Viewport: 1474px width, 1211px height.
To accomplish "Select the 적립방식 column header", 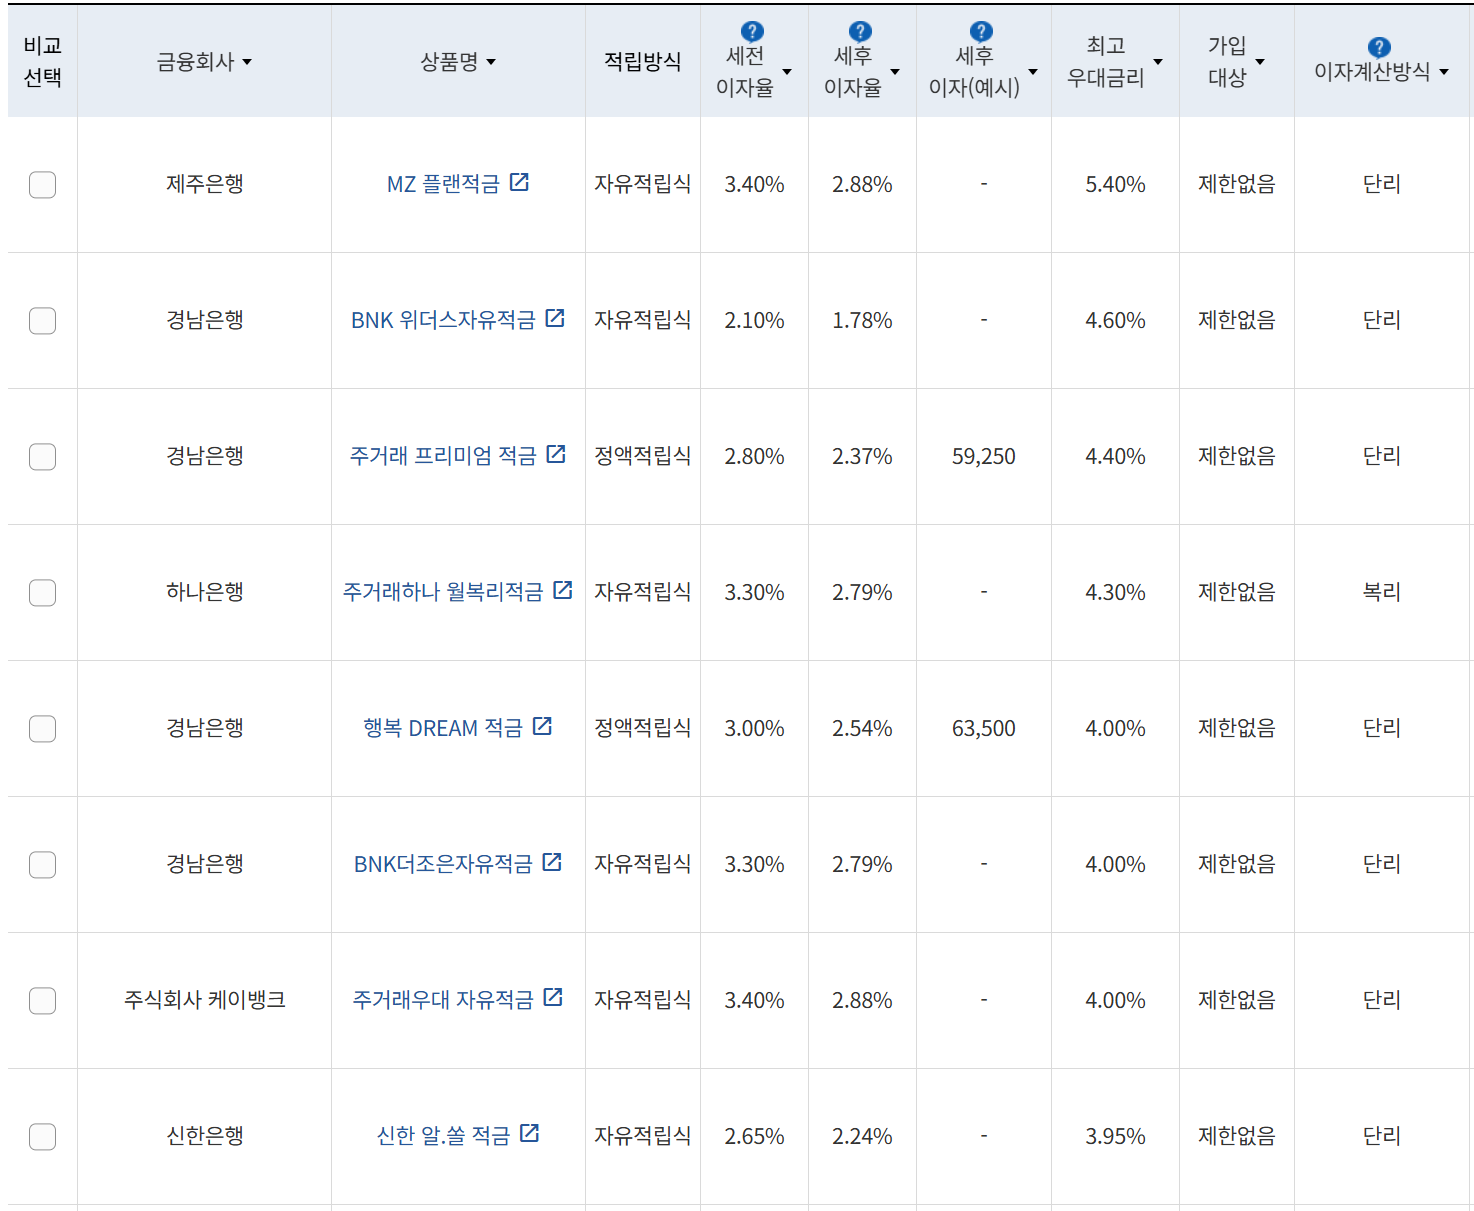I will 641,61.
